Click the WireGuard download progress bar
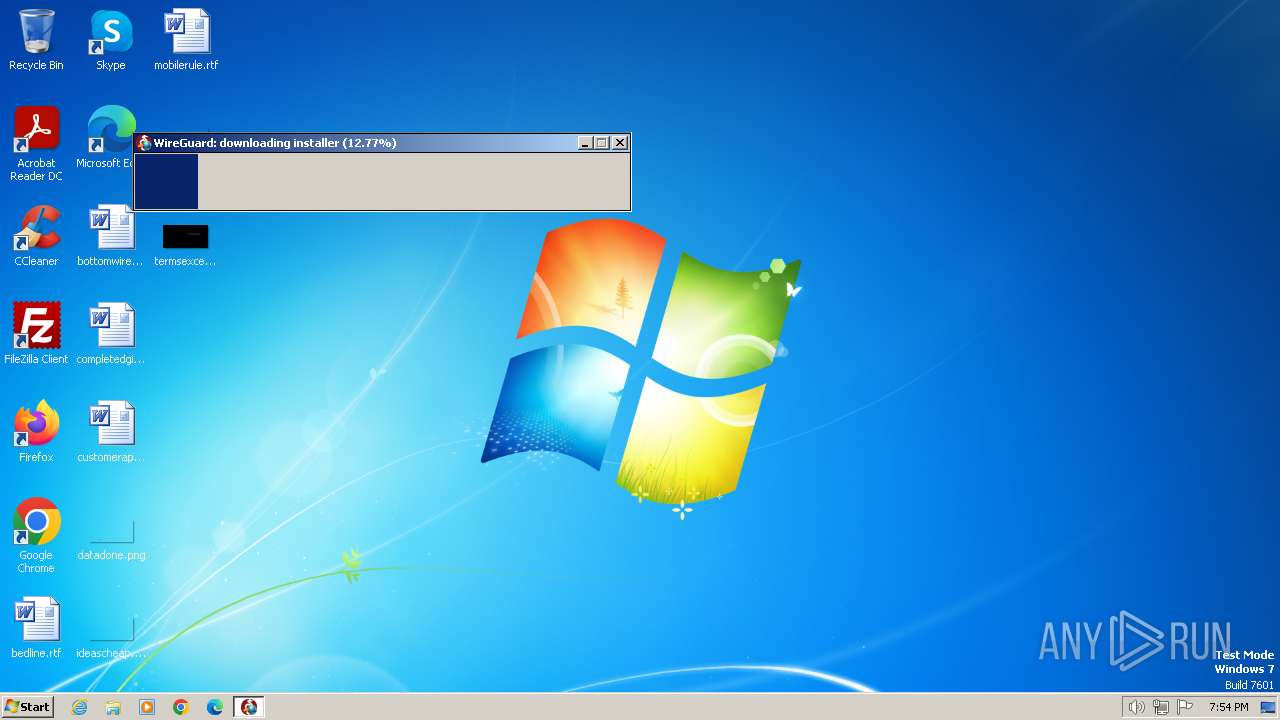Viewport: 1280px width, 720px height. click(382, 181)
